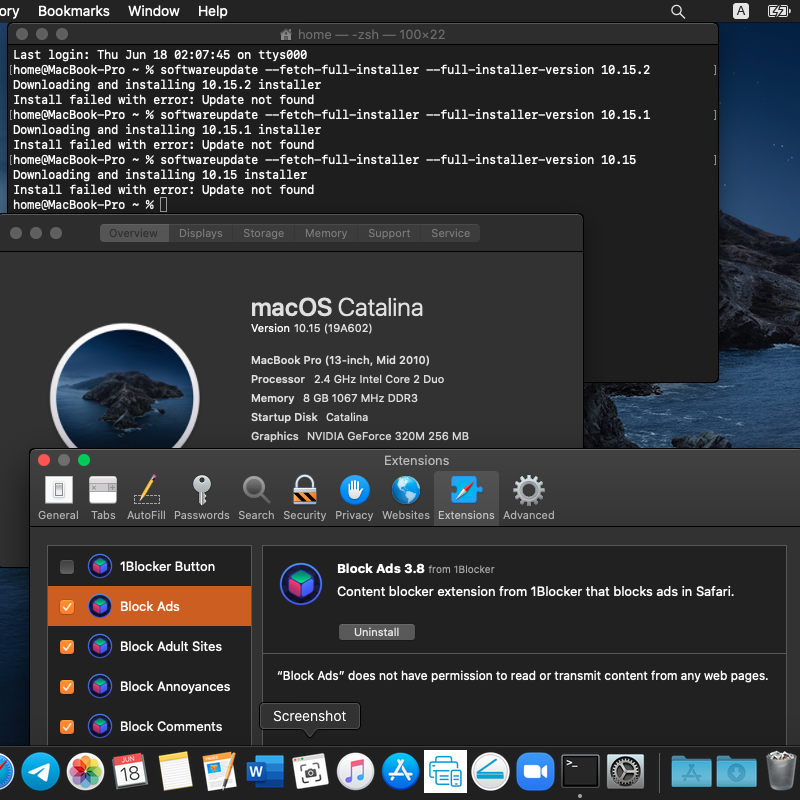Open the Websites preferences pane

(x=406, y=498)
